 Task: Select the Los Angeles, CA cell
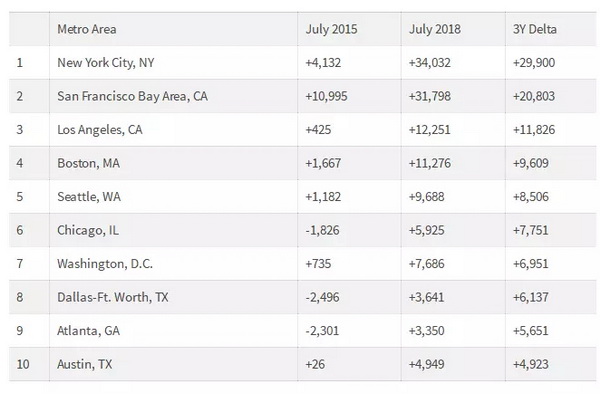coord(173,130)
